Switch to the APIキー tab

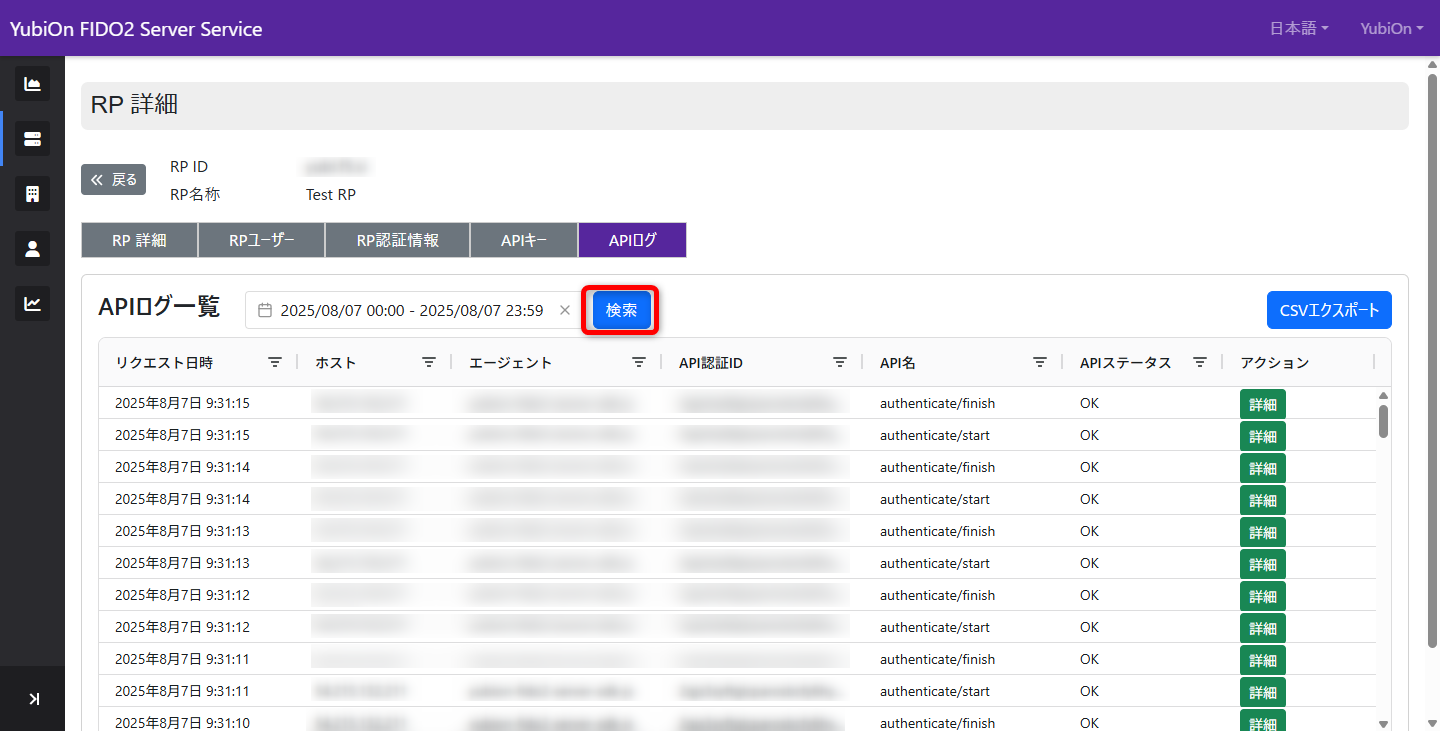(x=524, y=240)
